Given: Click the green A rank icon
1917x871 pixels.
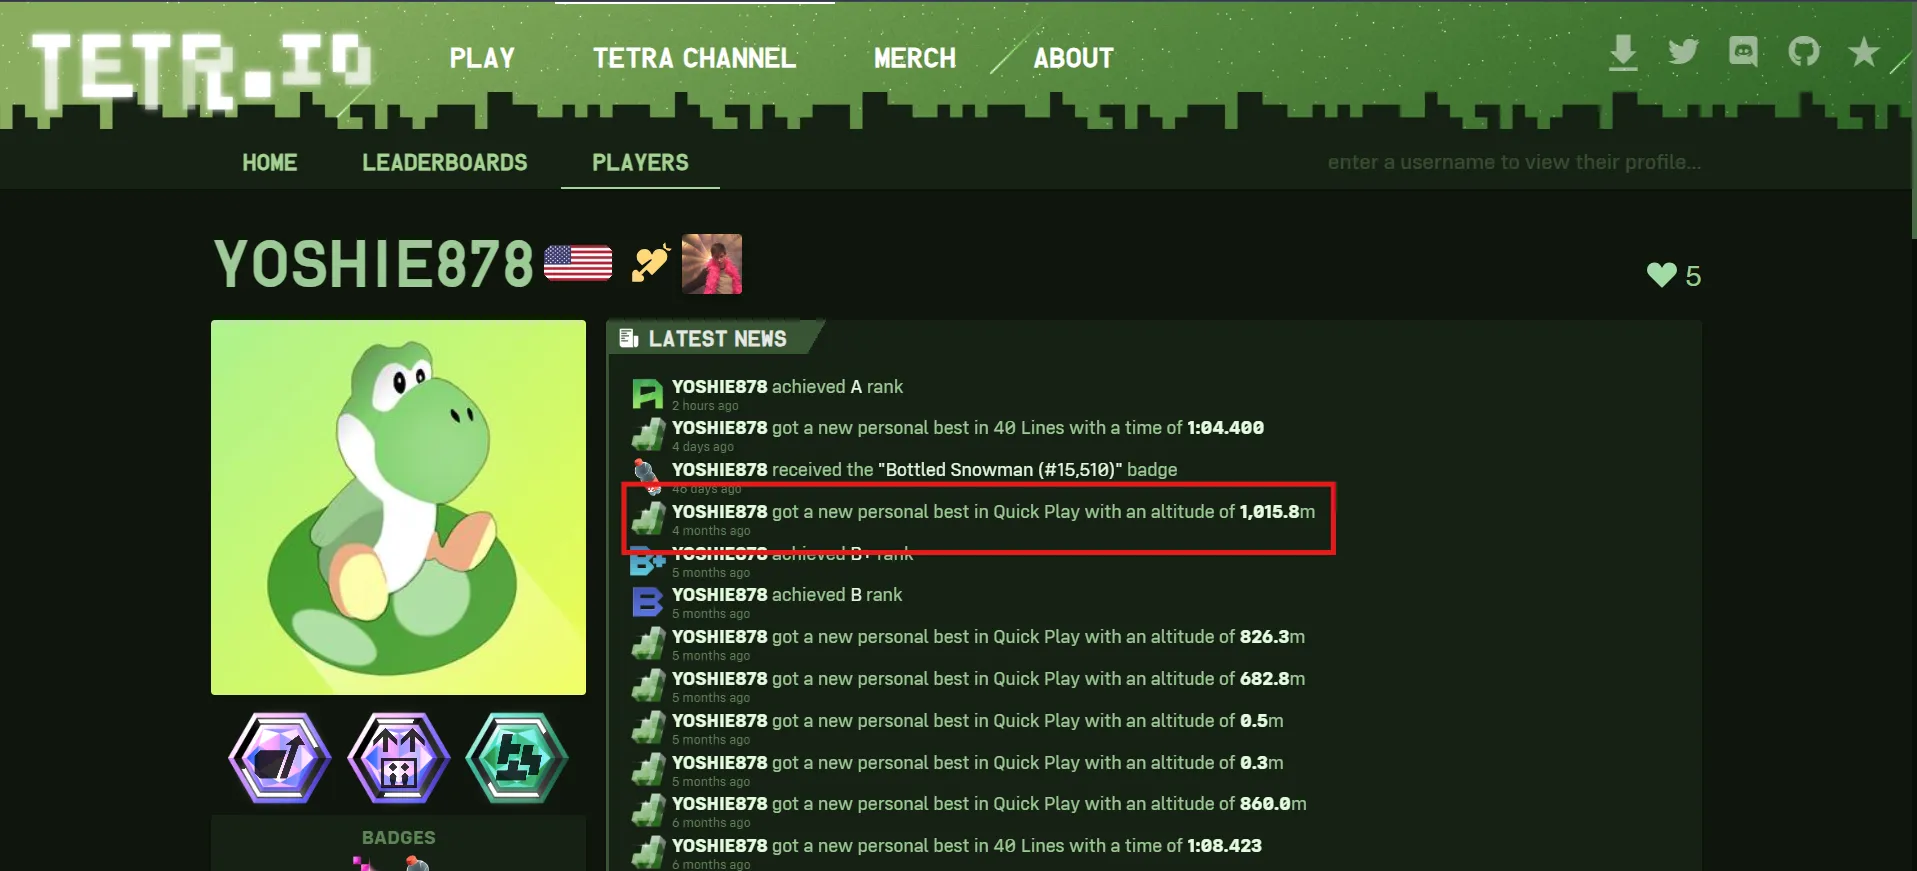Looking at the screenshot, I should [648, 394].
